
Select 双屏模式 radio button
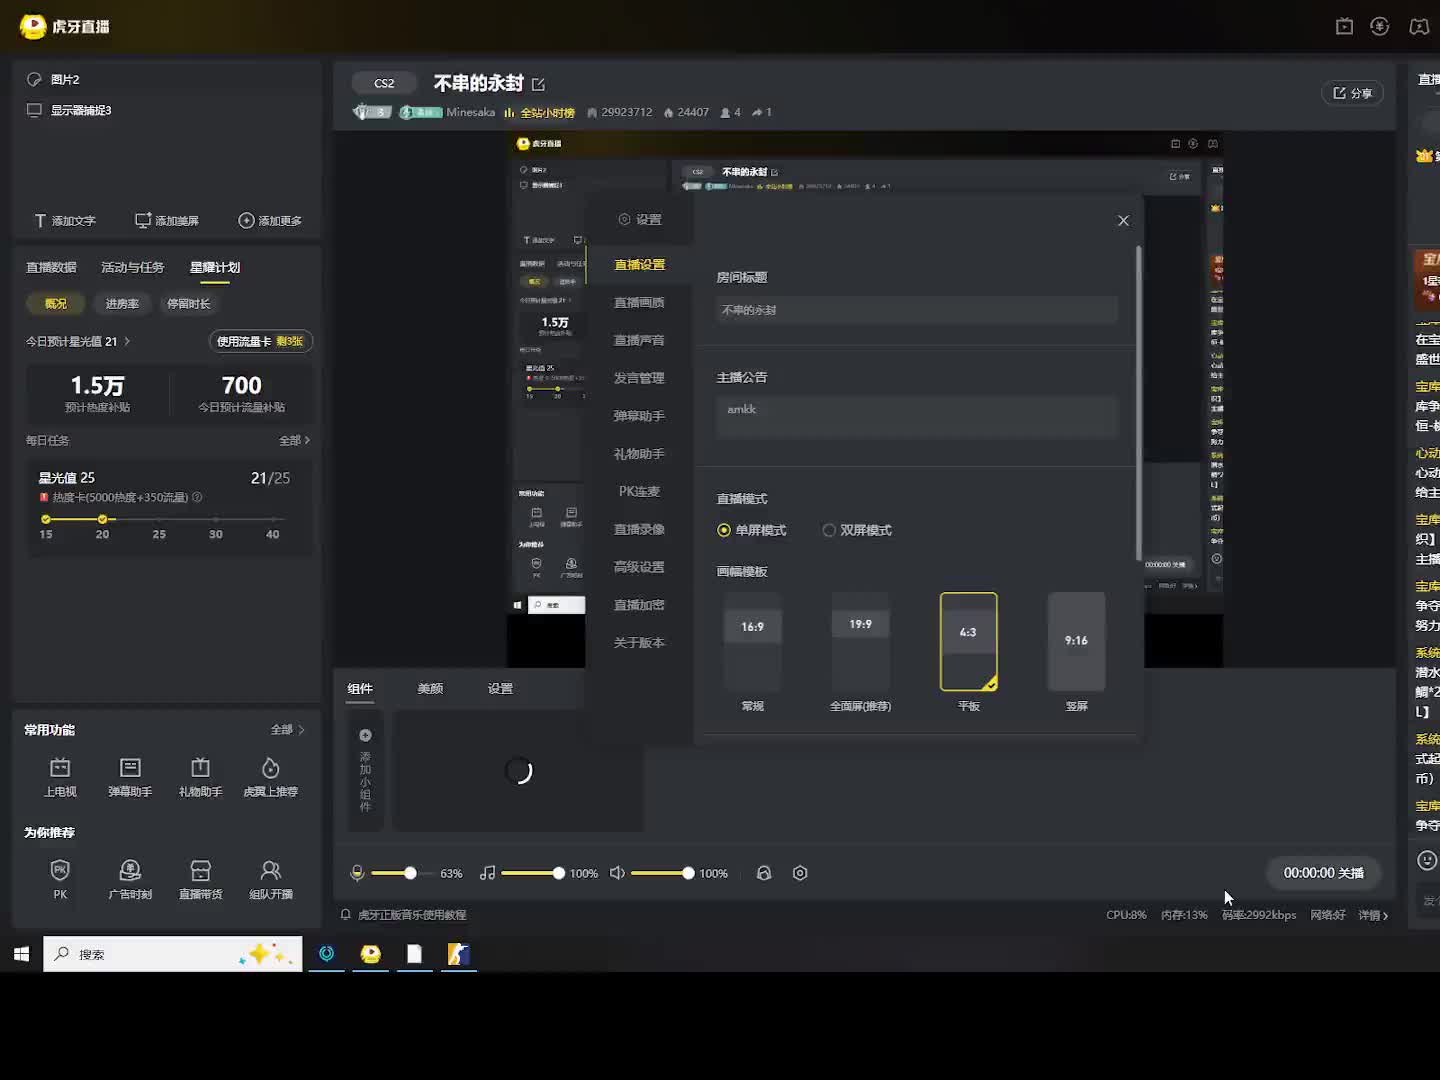[829, 530]
